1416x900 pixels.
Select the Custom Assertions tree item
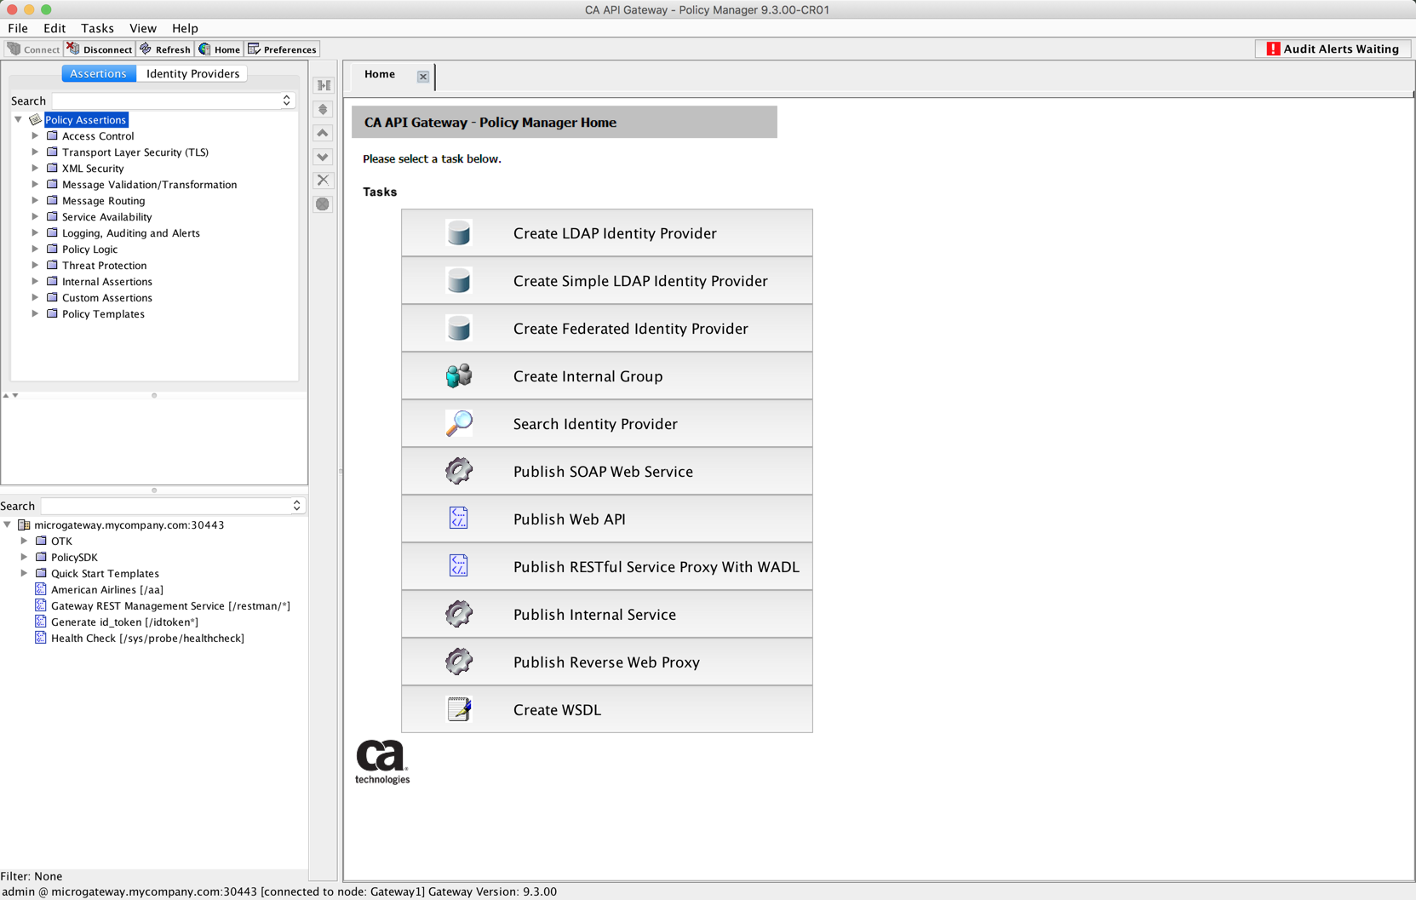click(x=107, y=298)
